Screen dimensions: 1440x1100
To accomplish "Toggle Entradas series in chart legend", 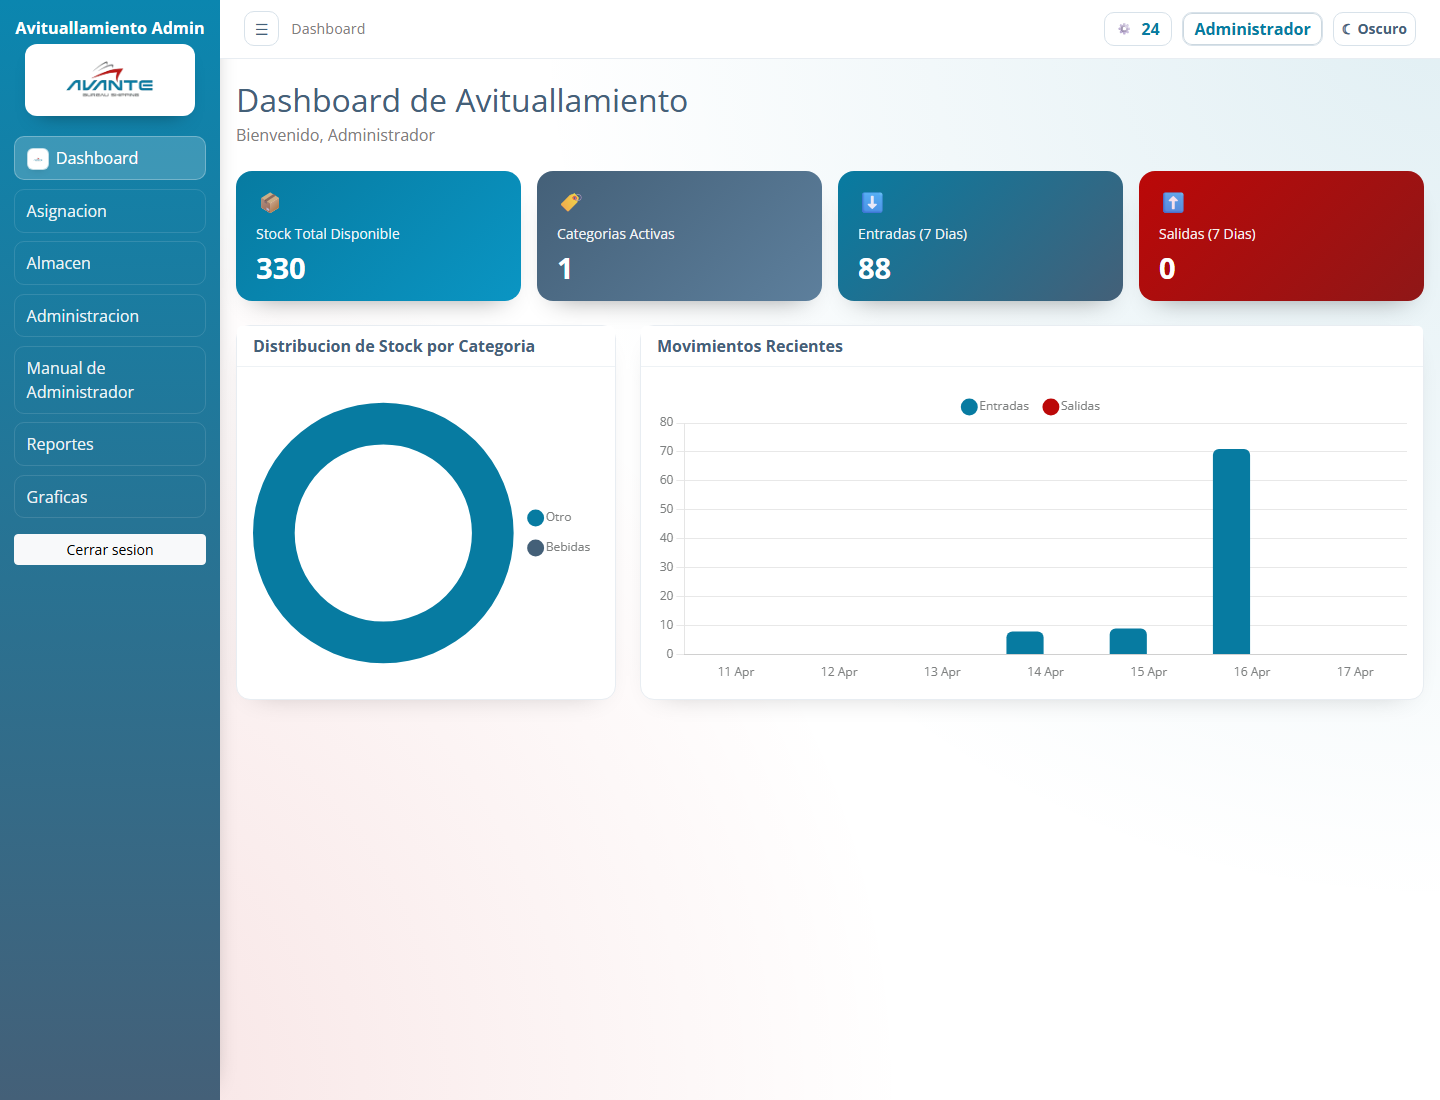I will [x=995, y=406].
